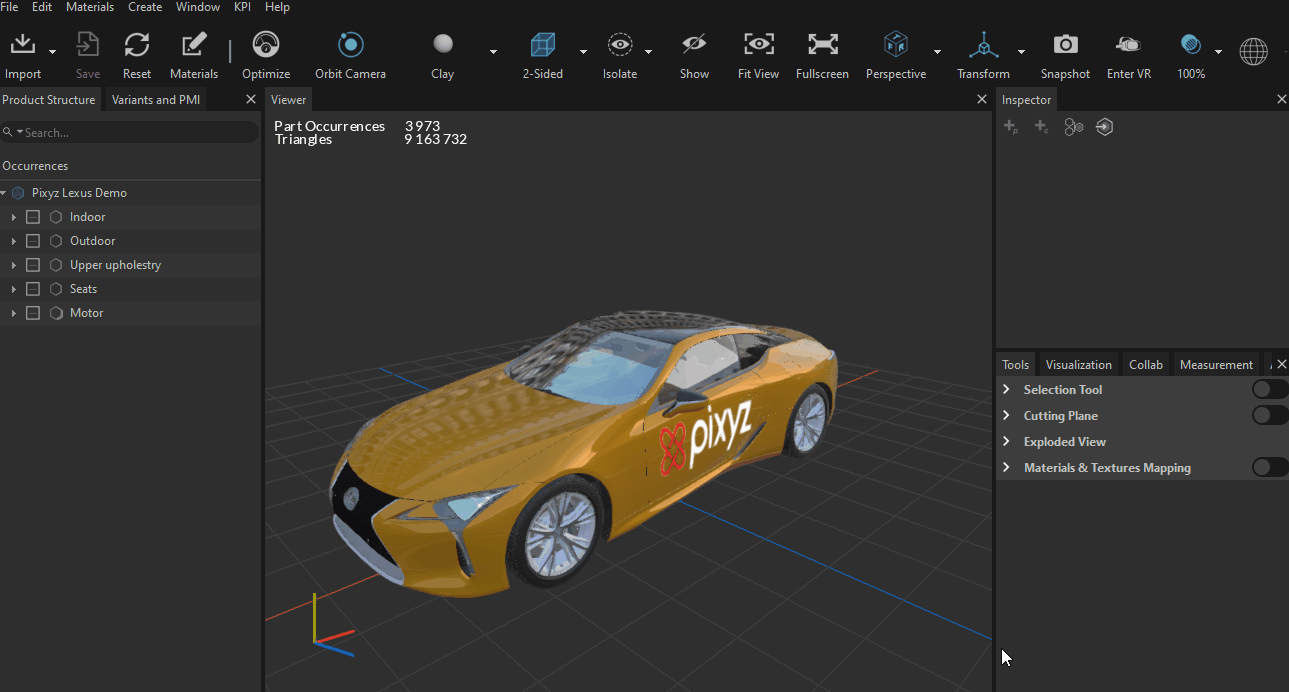Enable the Cutting Plane switch

[x=1268, y=416]
